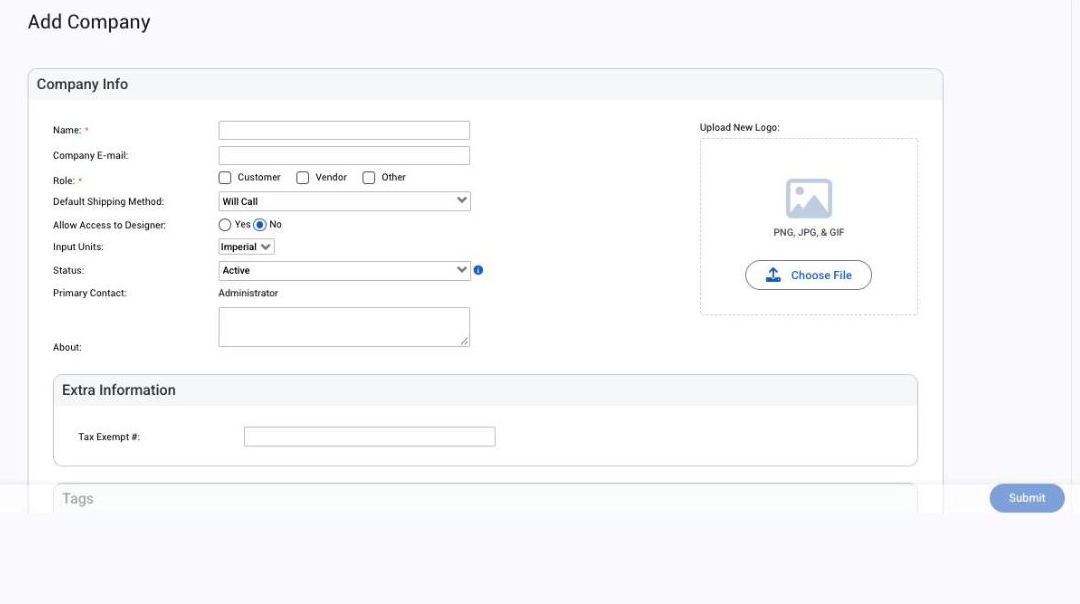Focus the company Name input field
This screenshot has height=604, width=1080.
tap(344, 130)
